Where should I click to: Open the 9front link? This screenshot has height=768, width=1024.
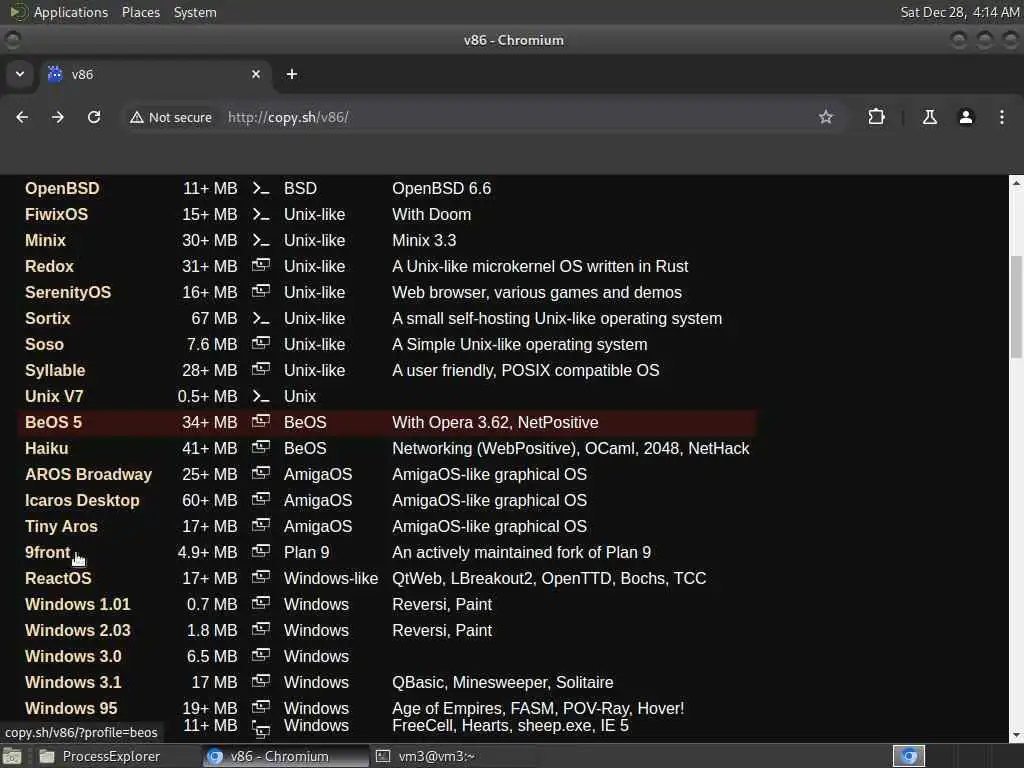[47, 552]
